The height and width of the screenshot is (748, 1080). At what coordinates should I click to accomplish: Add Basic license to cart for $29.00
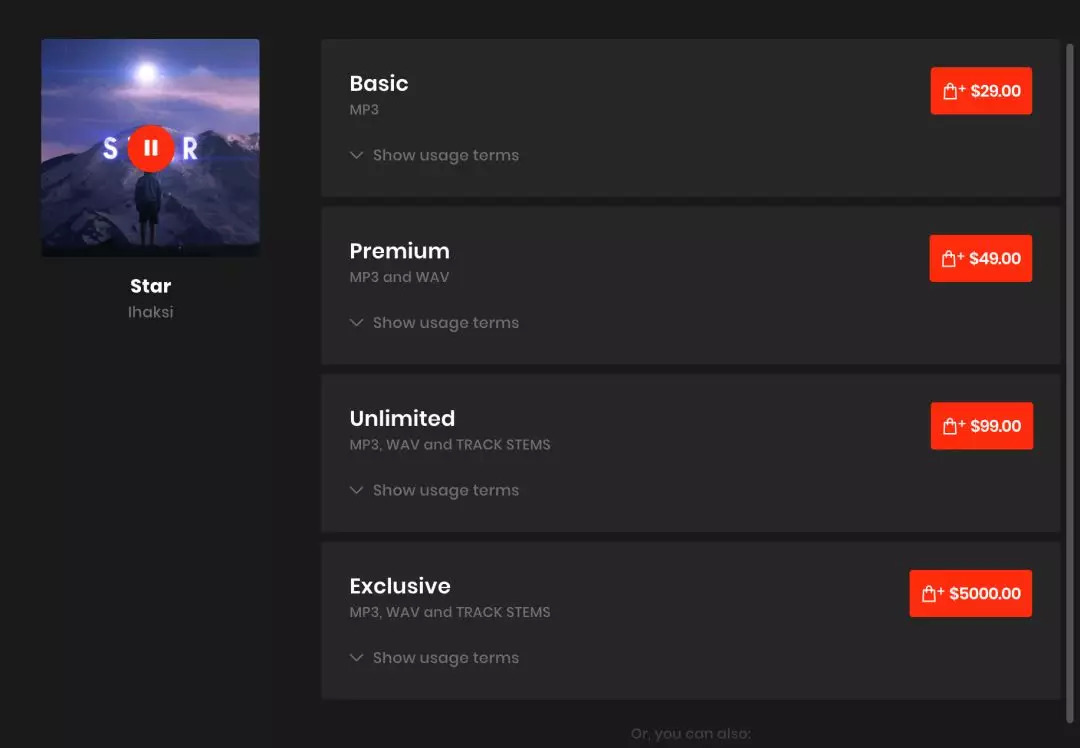[x=981, y=91]
